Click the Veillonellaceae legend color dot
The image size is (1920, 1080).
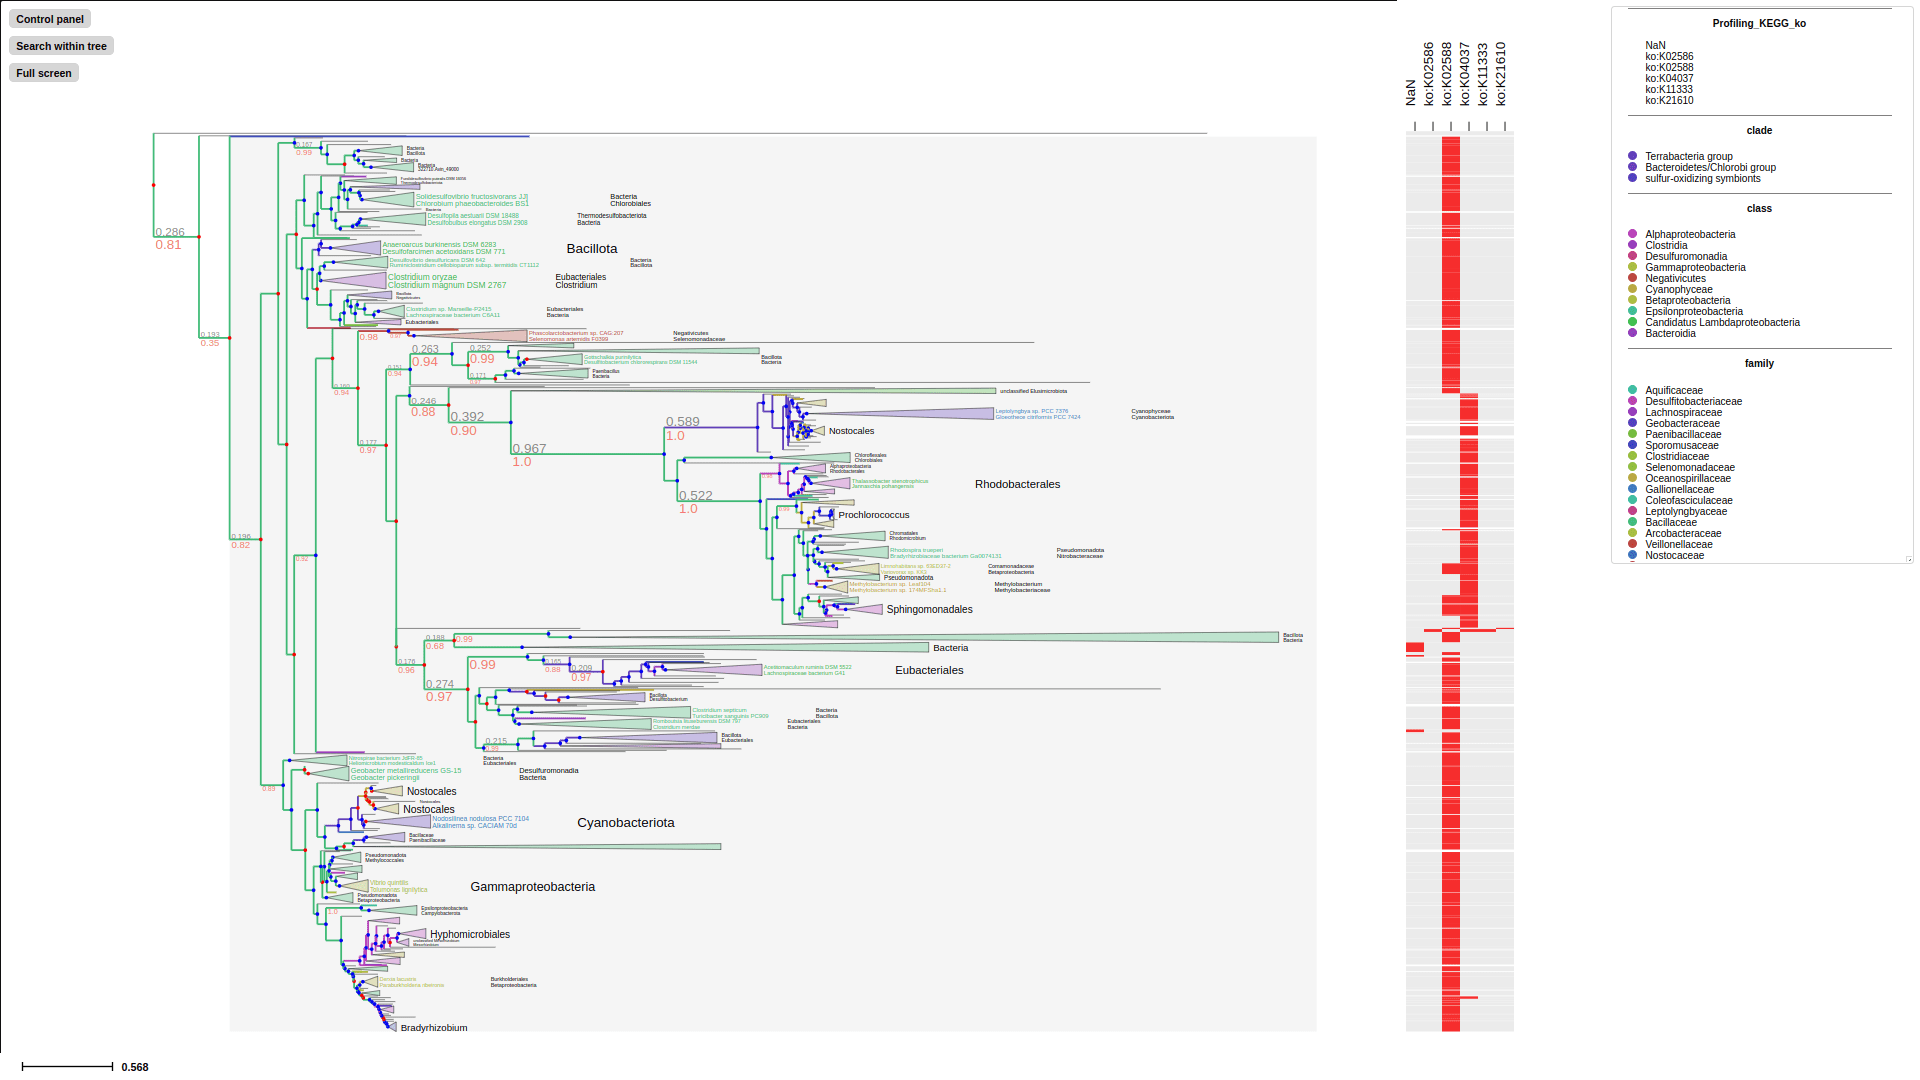[1633, 544]
